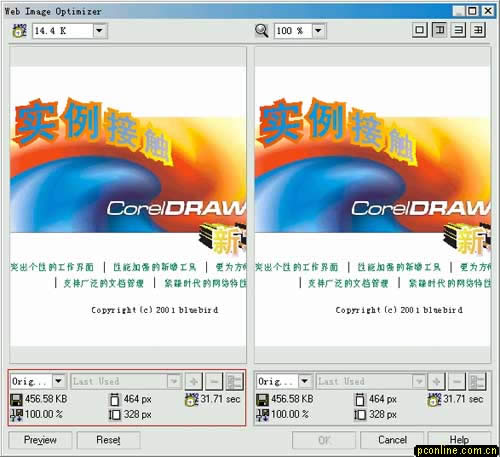The height and width of the screenshot is (457, 500).
Task: Click right pane download time icon
Action: [x=435, y=399]
